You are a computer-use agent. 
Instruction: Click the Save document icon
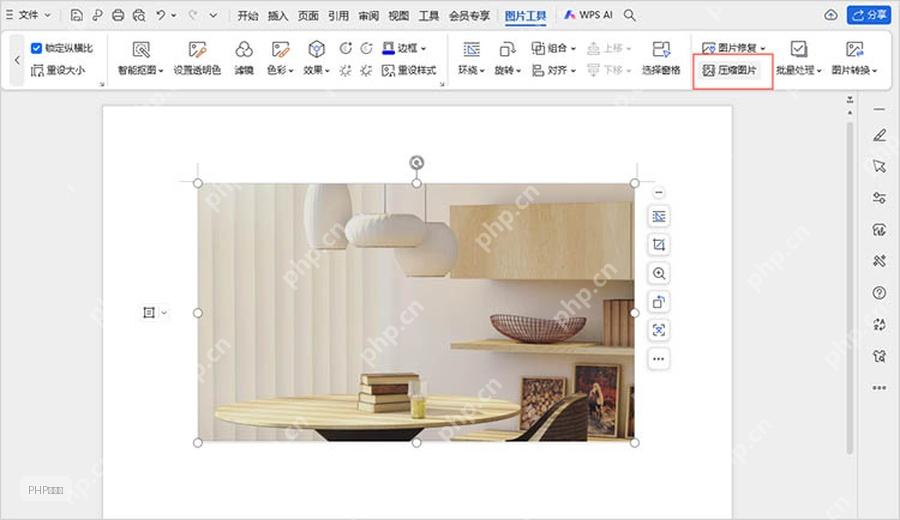[76, 15]
